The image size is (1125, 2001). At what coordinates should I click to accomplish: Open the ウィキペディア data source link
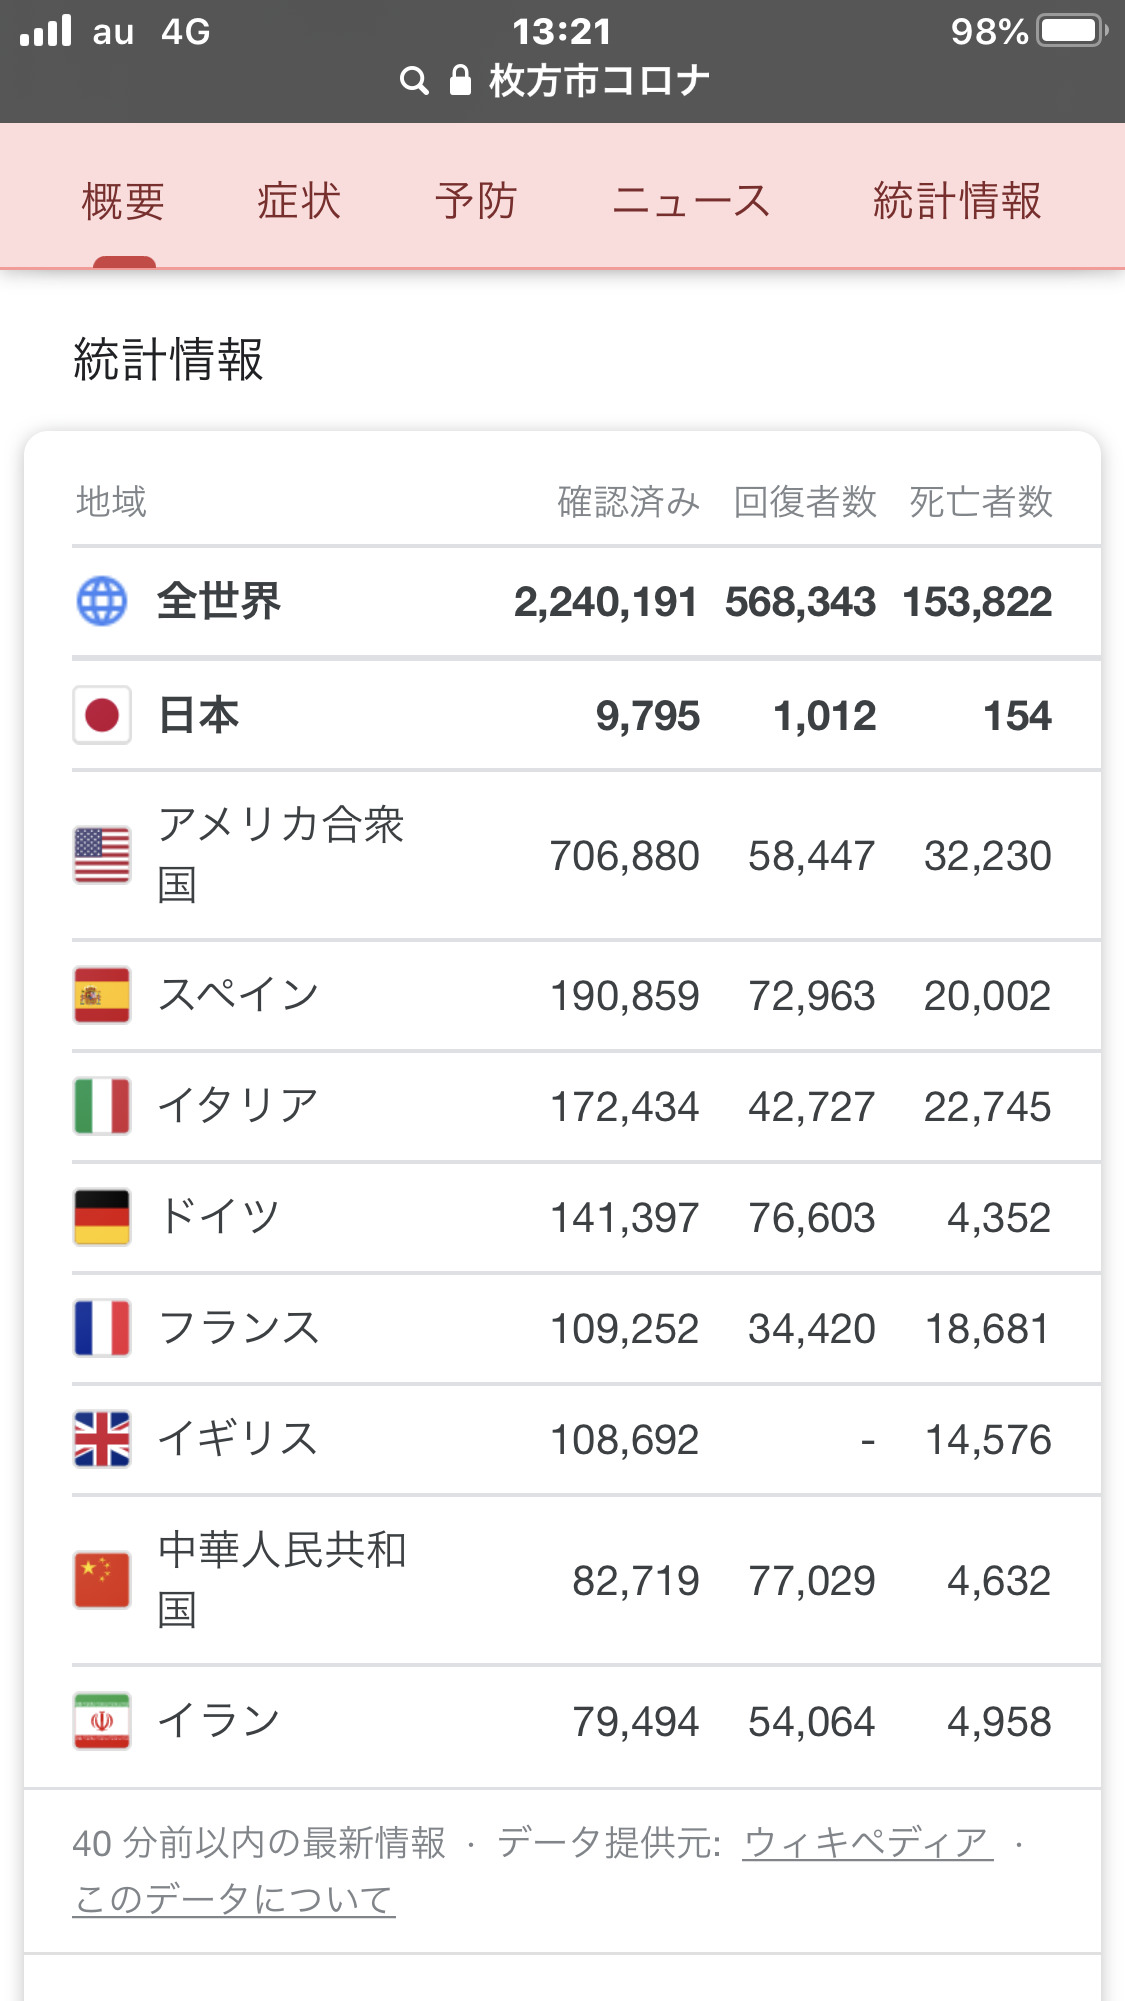[867, 1842]
